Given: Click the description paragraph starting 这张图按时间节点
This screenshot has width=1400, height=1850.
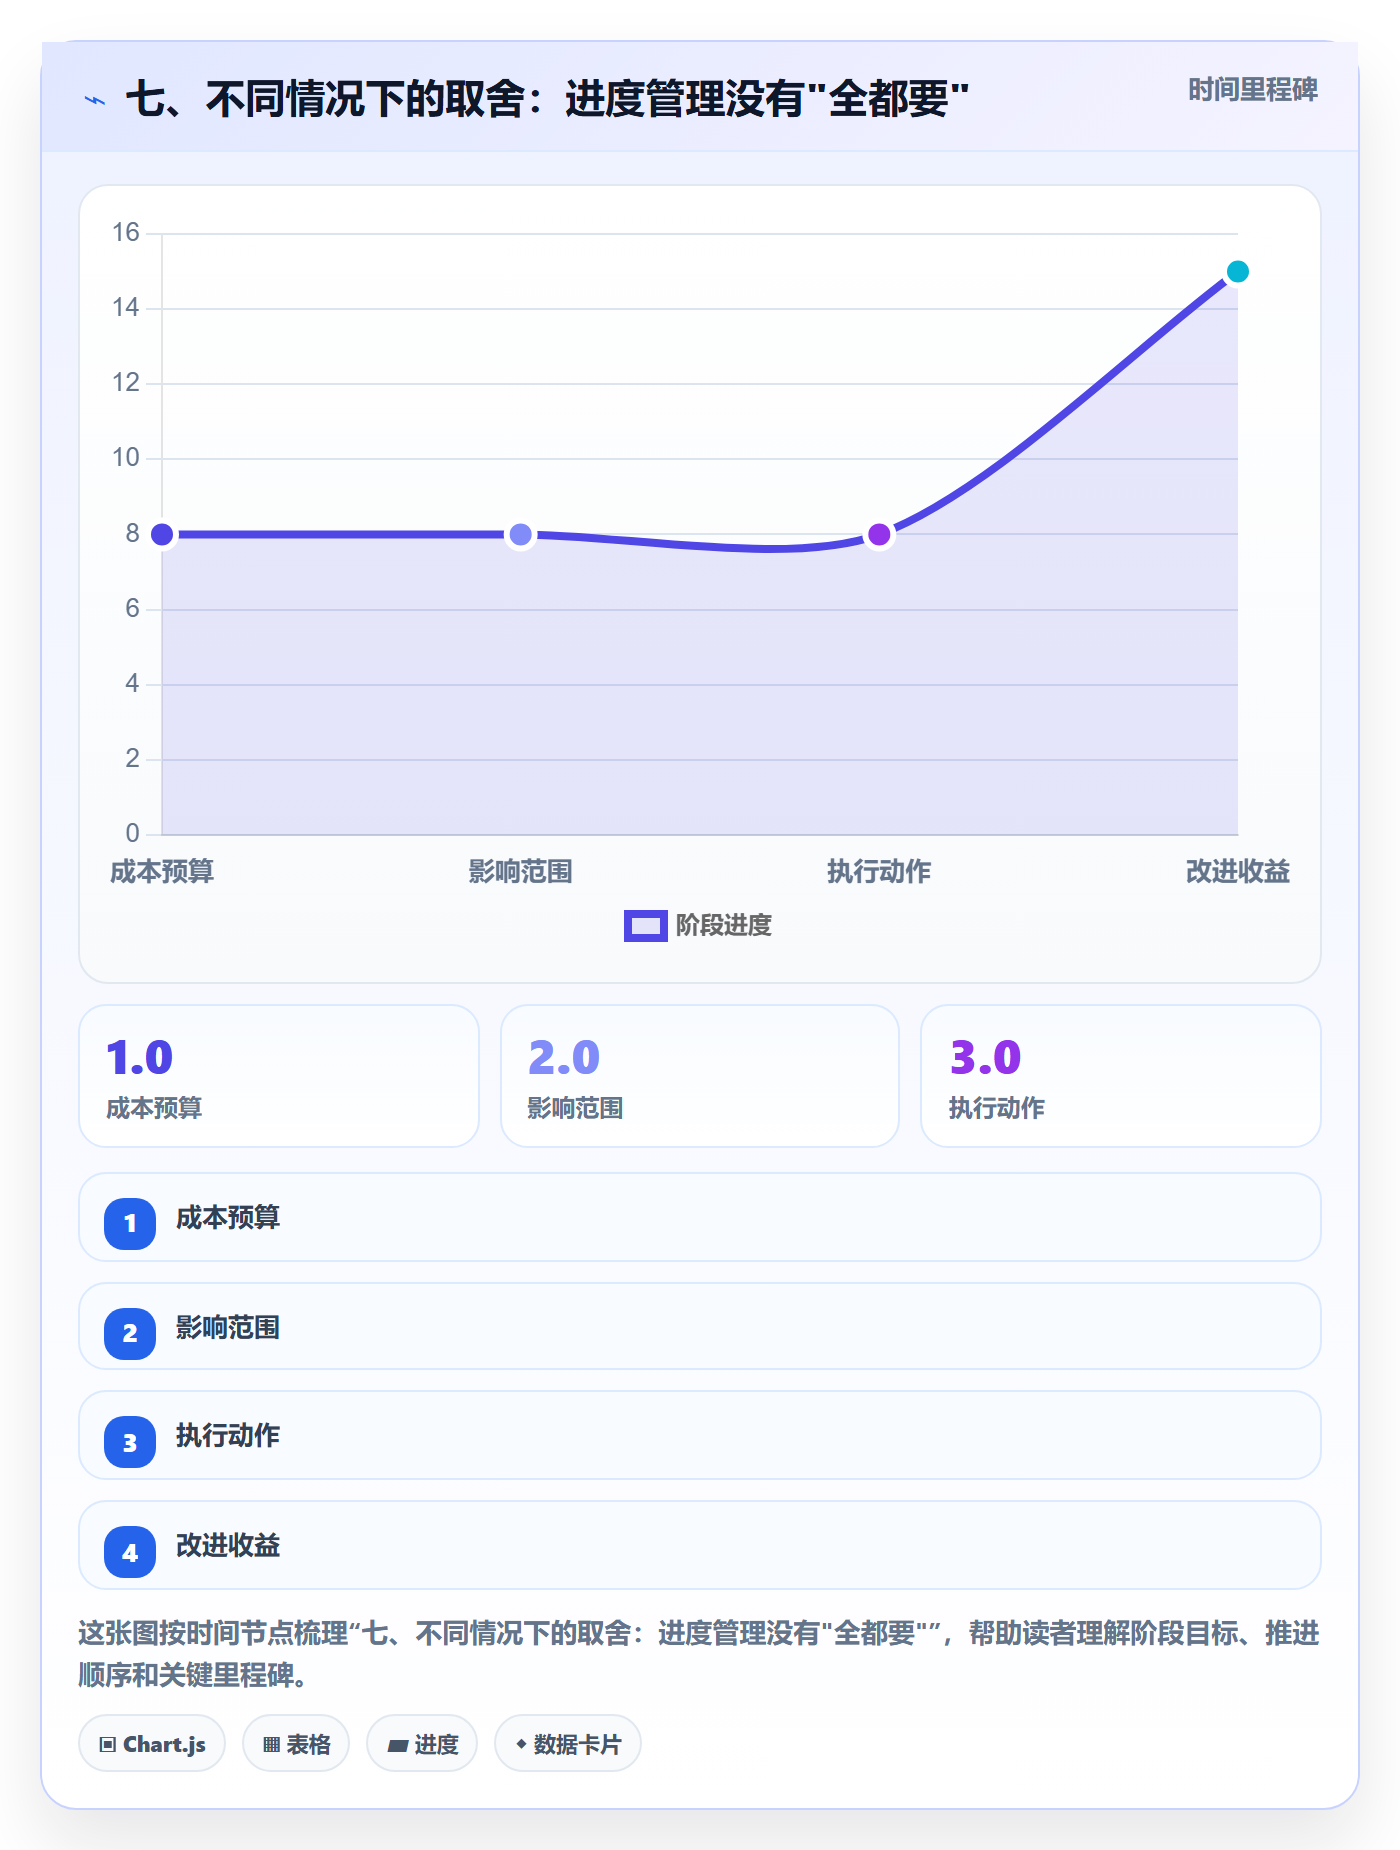Looking at the screenshot, I should pyautogui.click(x=699, y=1654).
